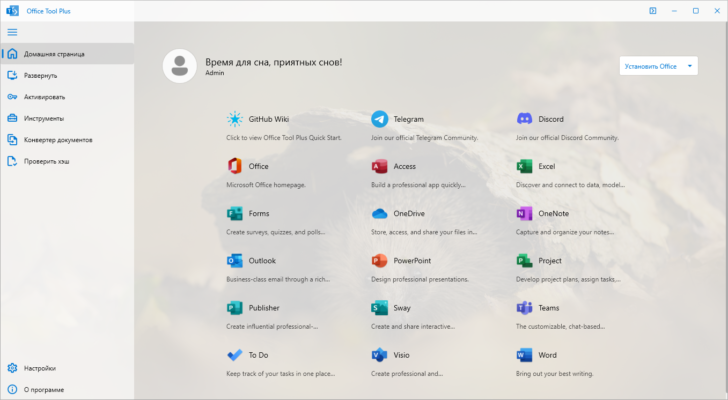Click 'Click to view Office Tool Plus Quick Start.'
Screen dimensions: 728x400
coord(284,138)
